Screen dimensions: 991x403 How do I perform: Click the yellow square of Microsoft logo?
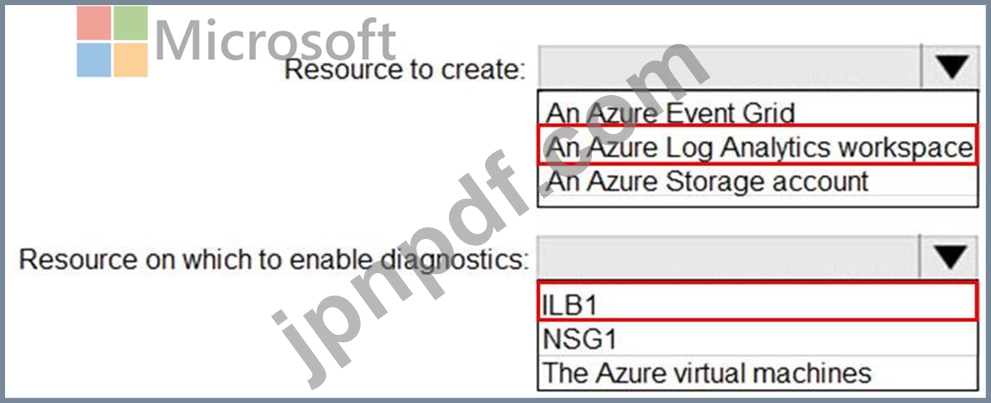click(x=131, y=60)
